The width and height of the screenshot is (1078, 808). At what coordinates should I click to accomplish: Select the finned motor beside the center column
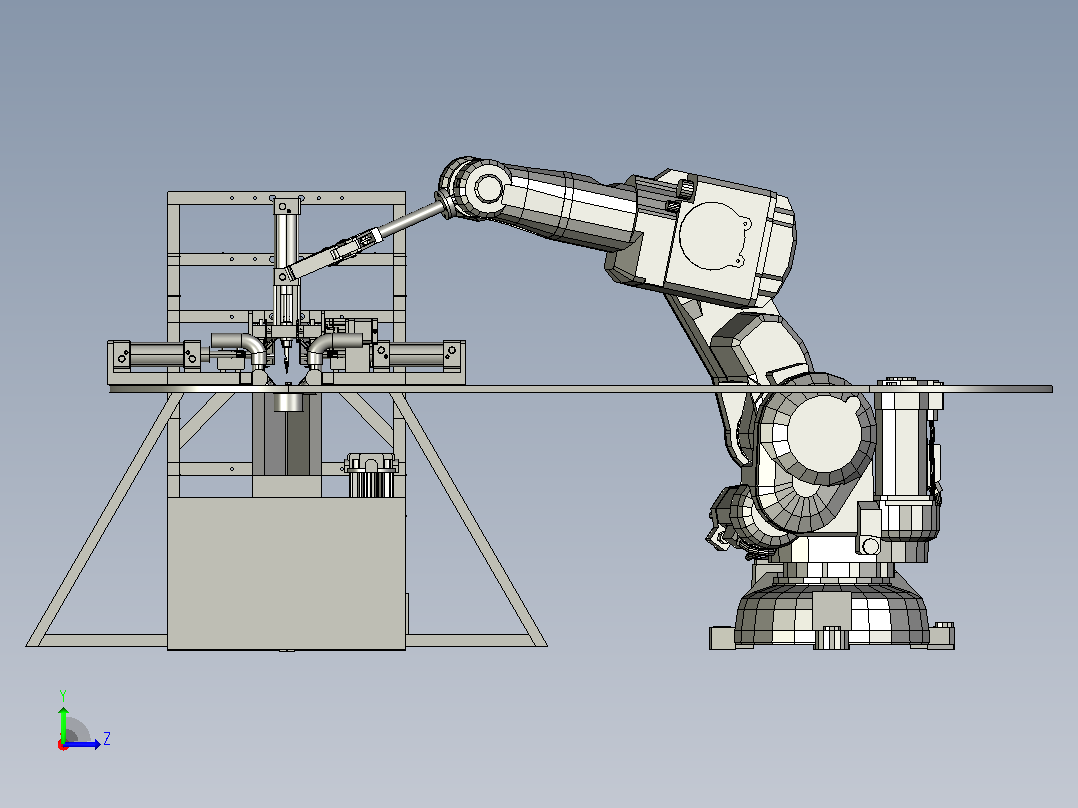click(373, 475)
